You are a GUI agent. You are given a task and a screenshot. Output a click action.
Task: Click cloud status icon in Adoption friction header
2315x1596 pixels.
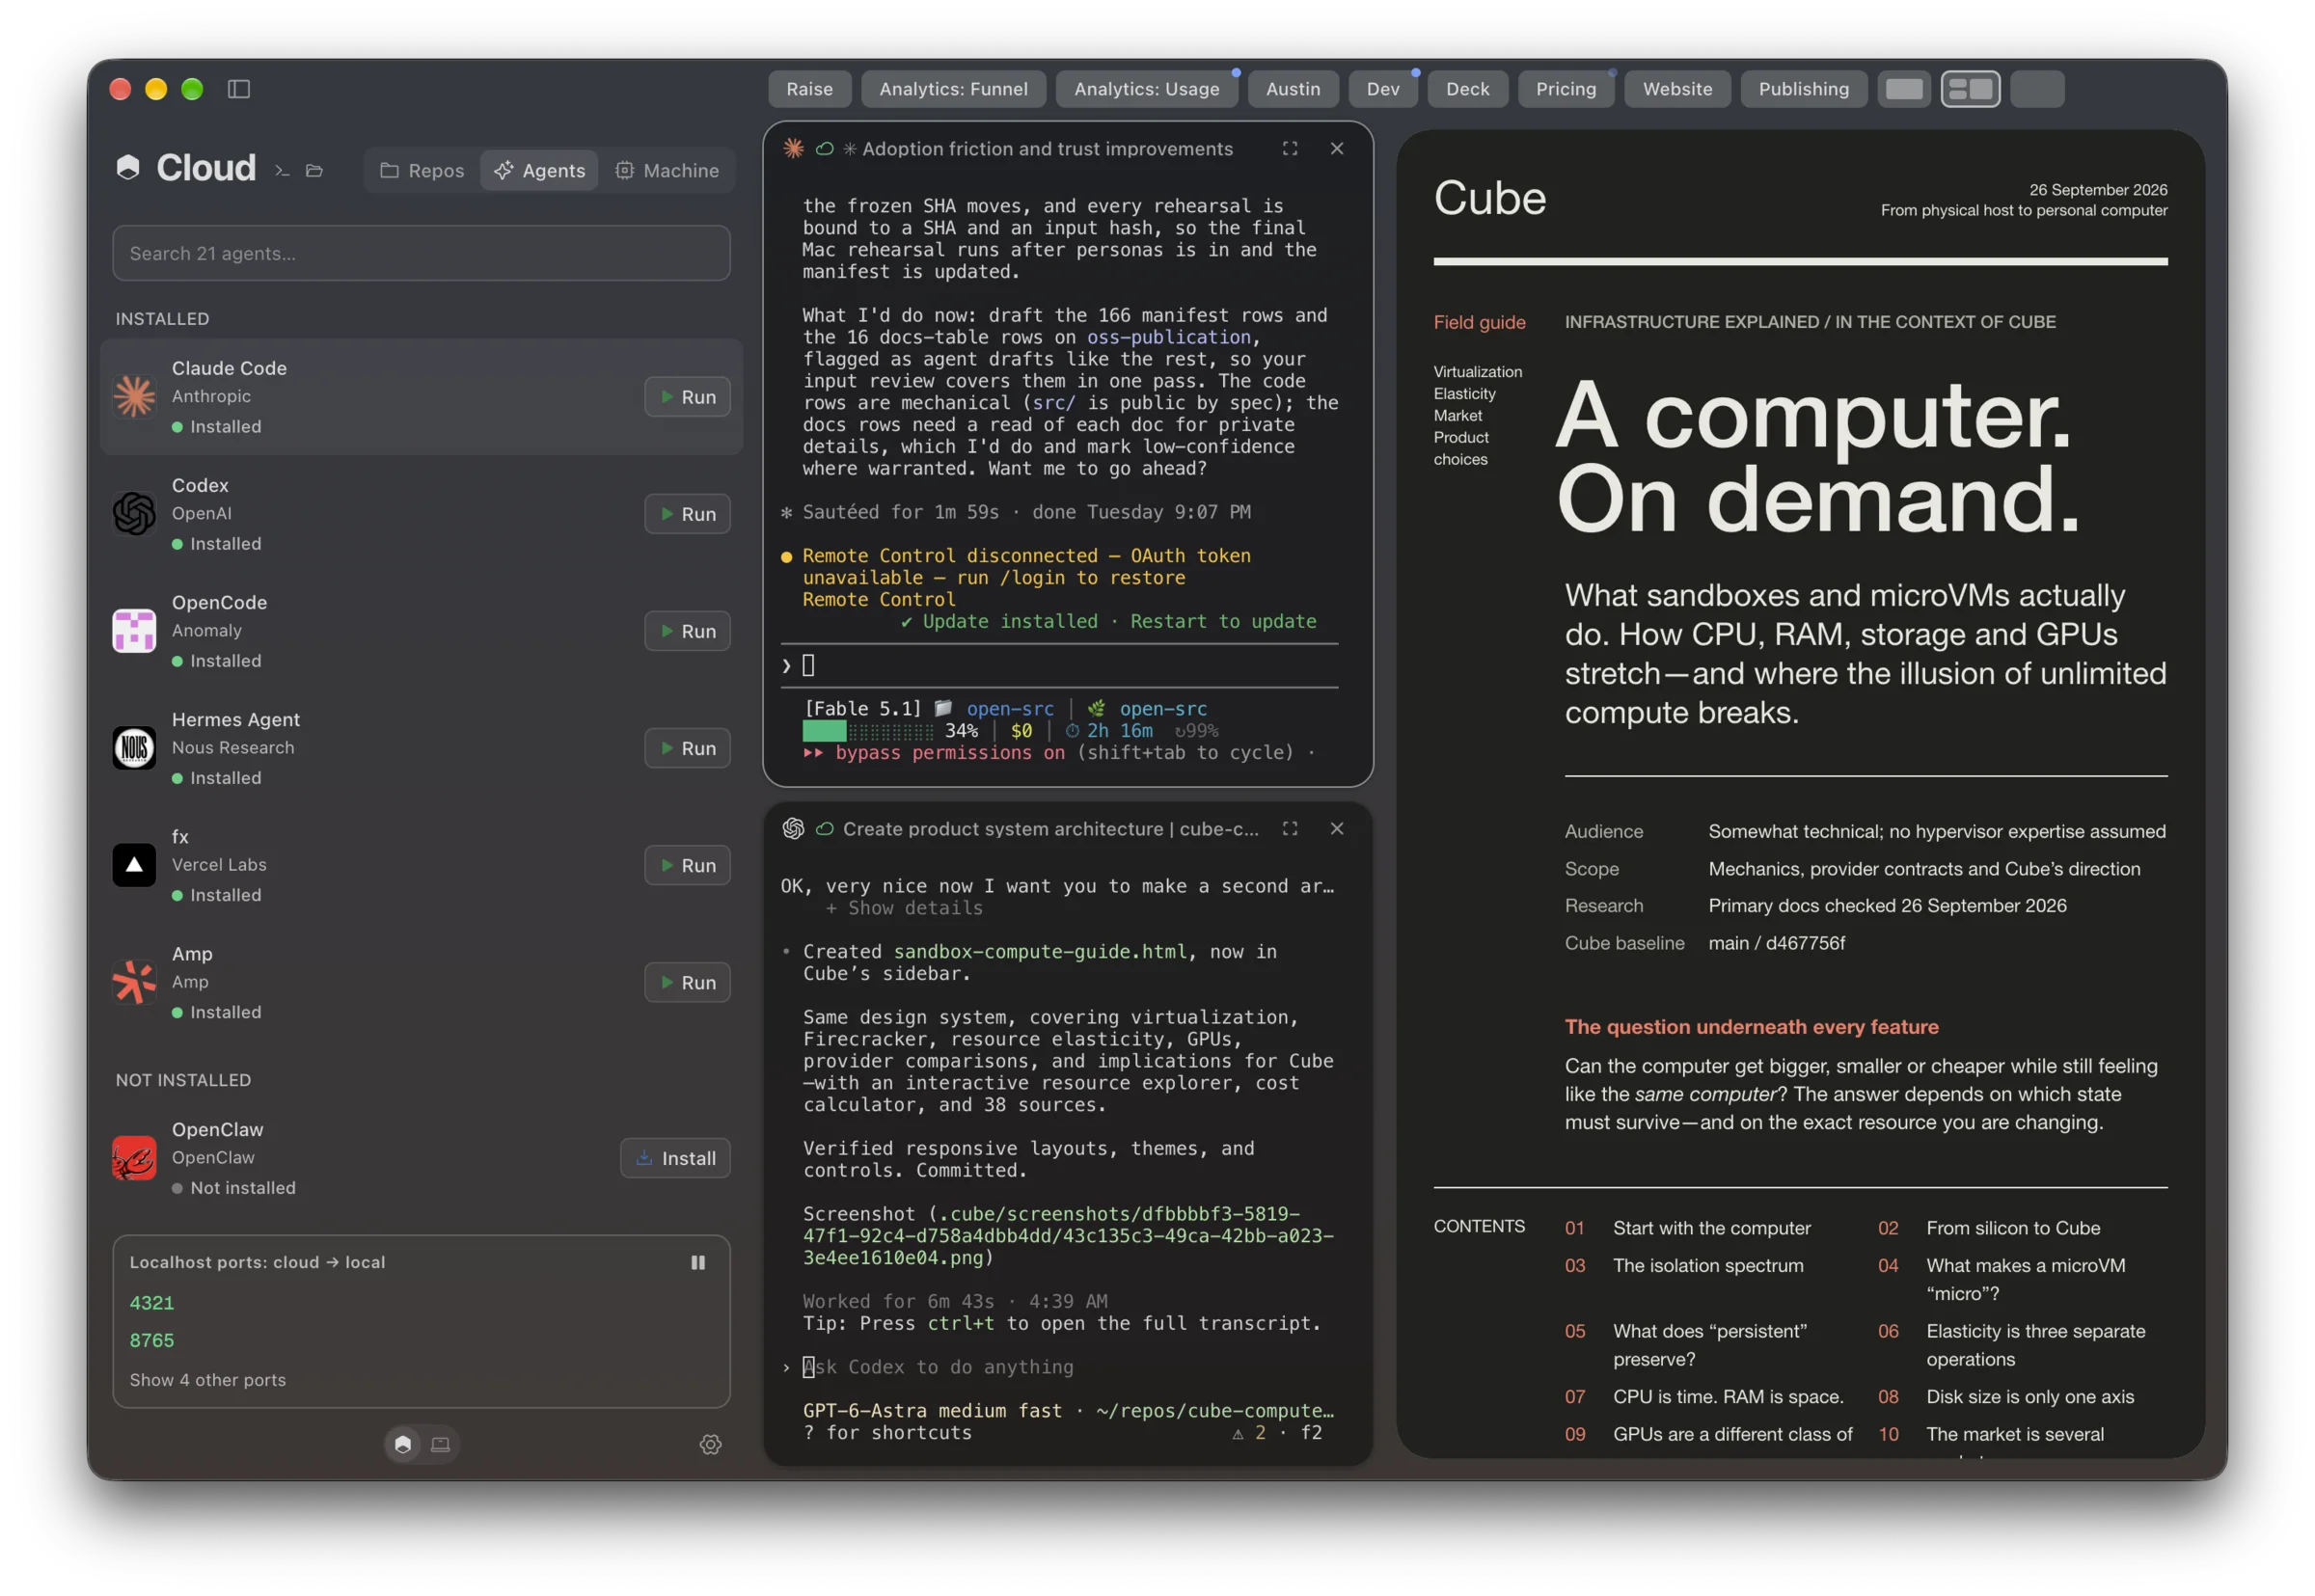click(825, 148)
